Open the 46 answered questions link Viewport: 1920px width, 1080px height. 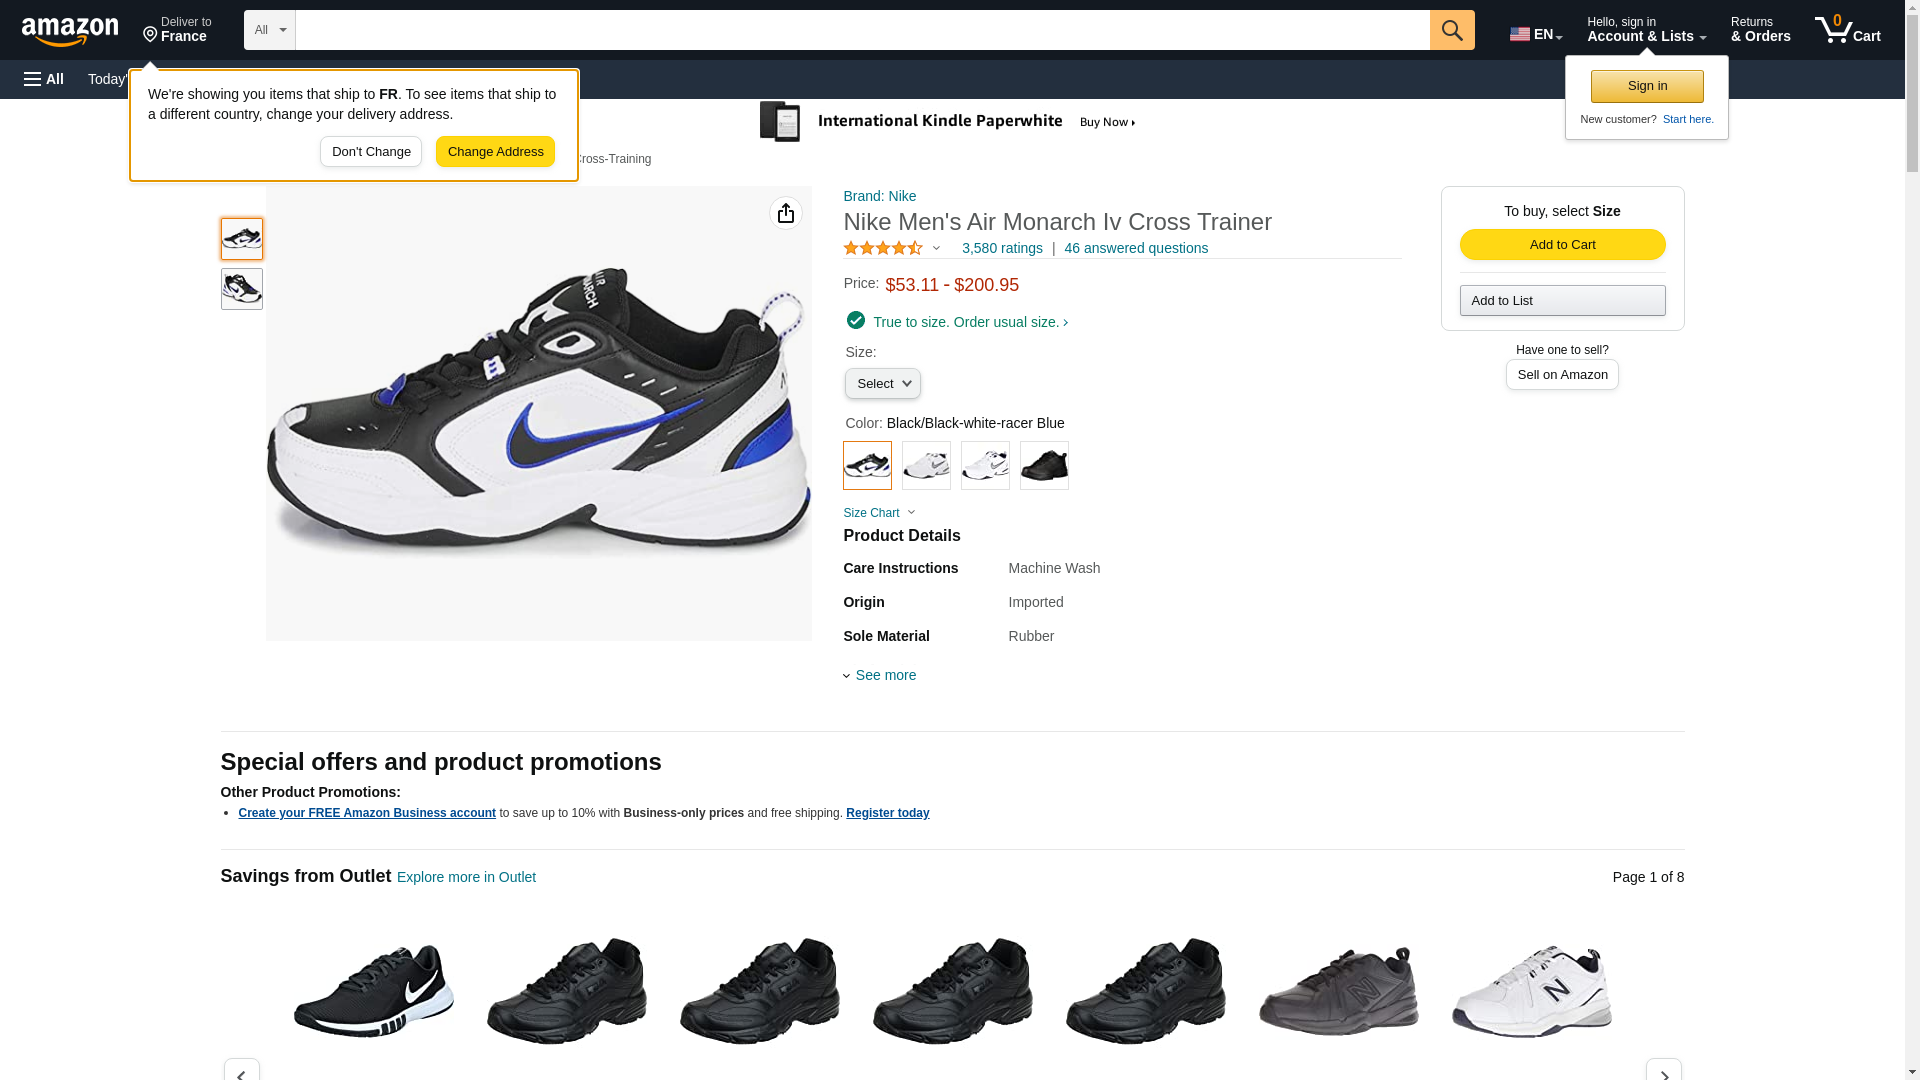tap(1135, 248)
